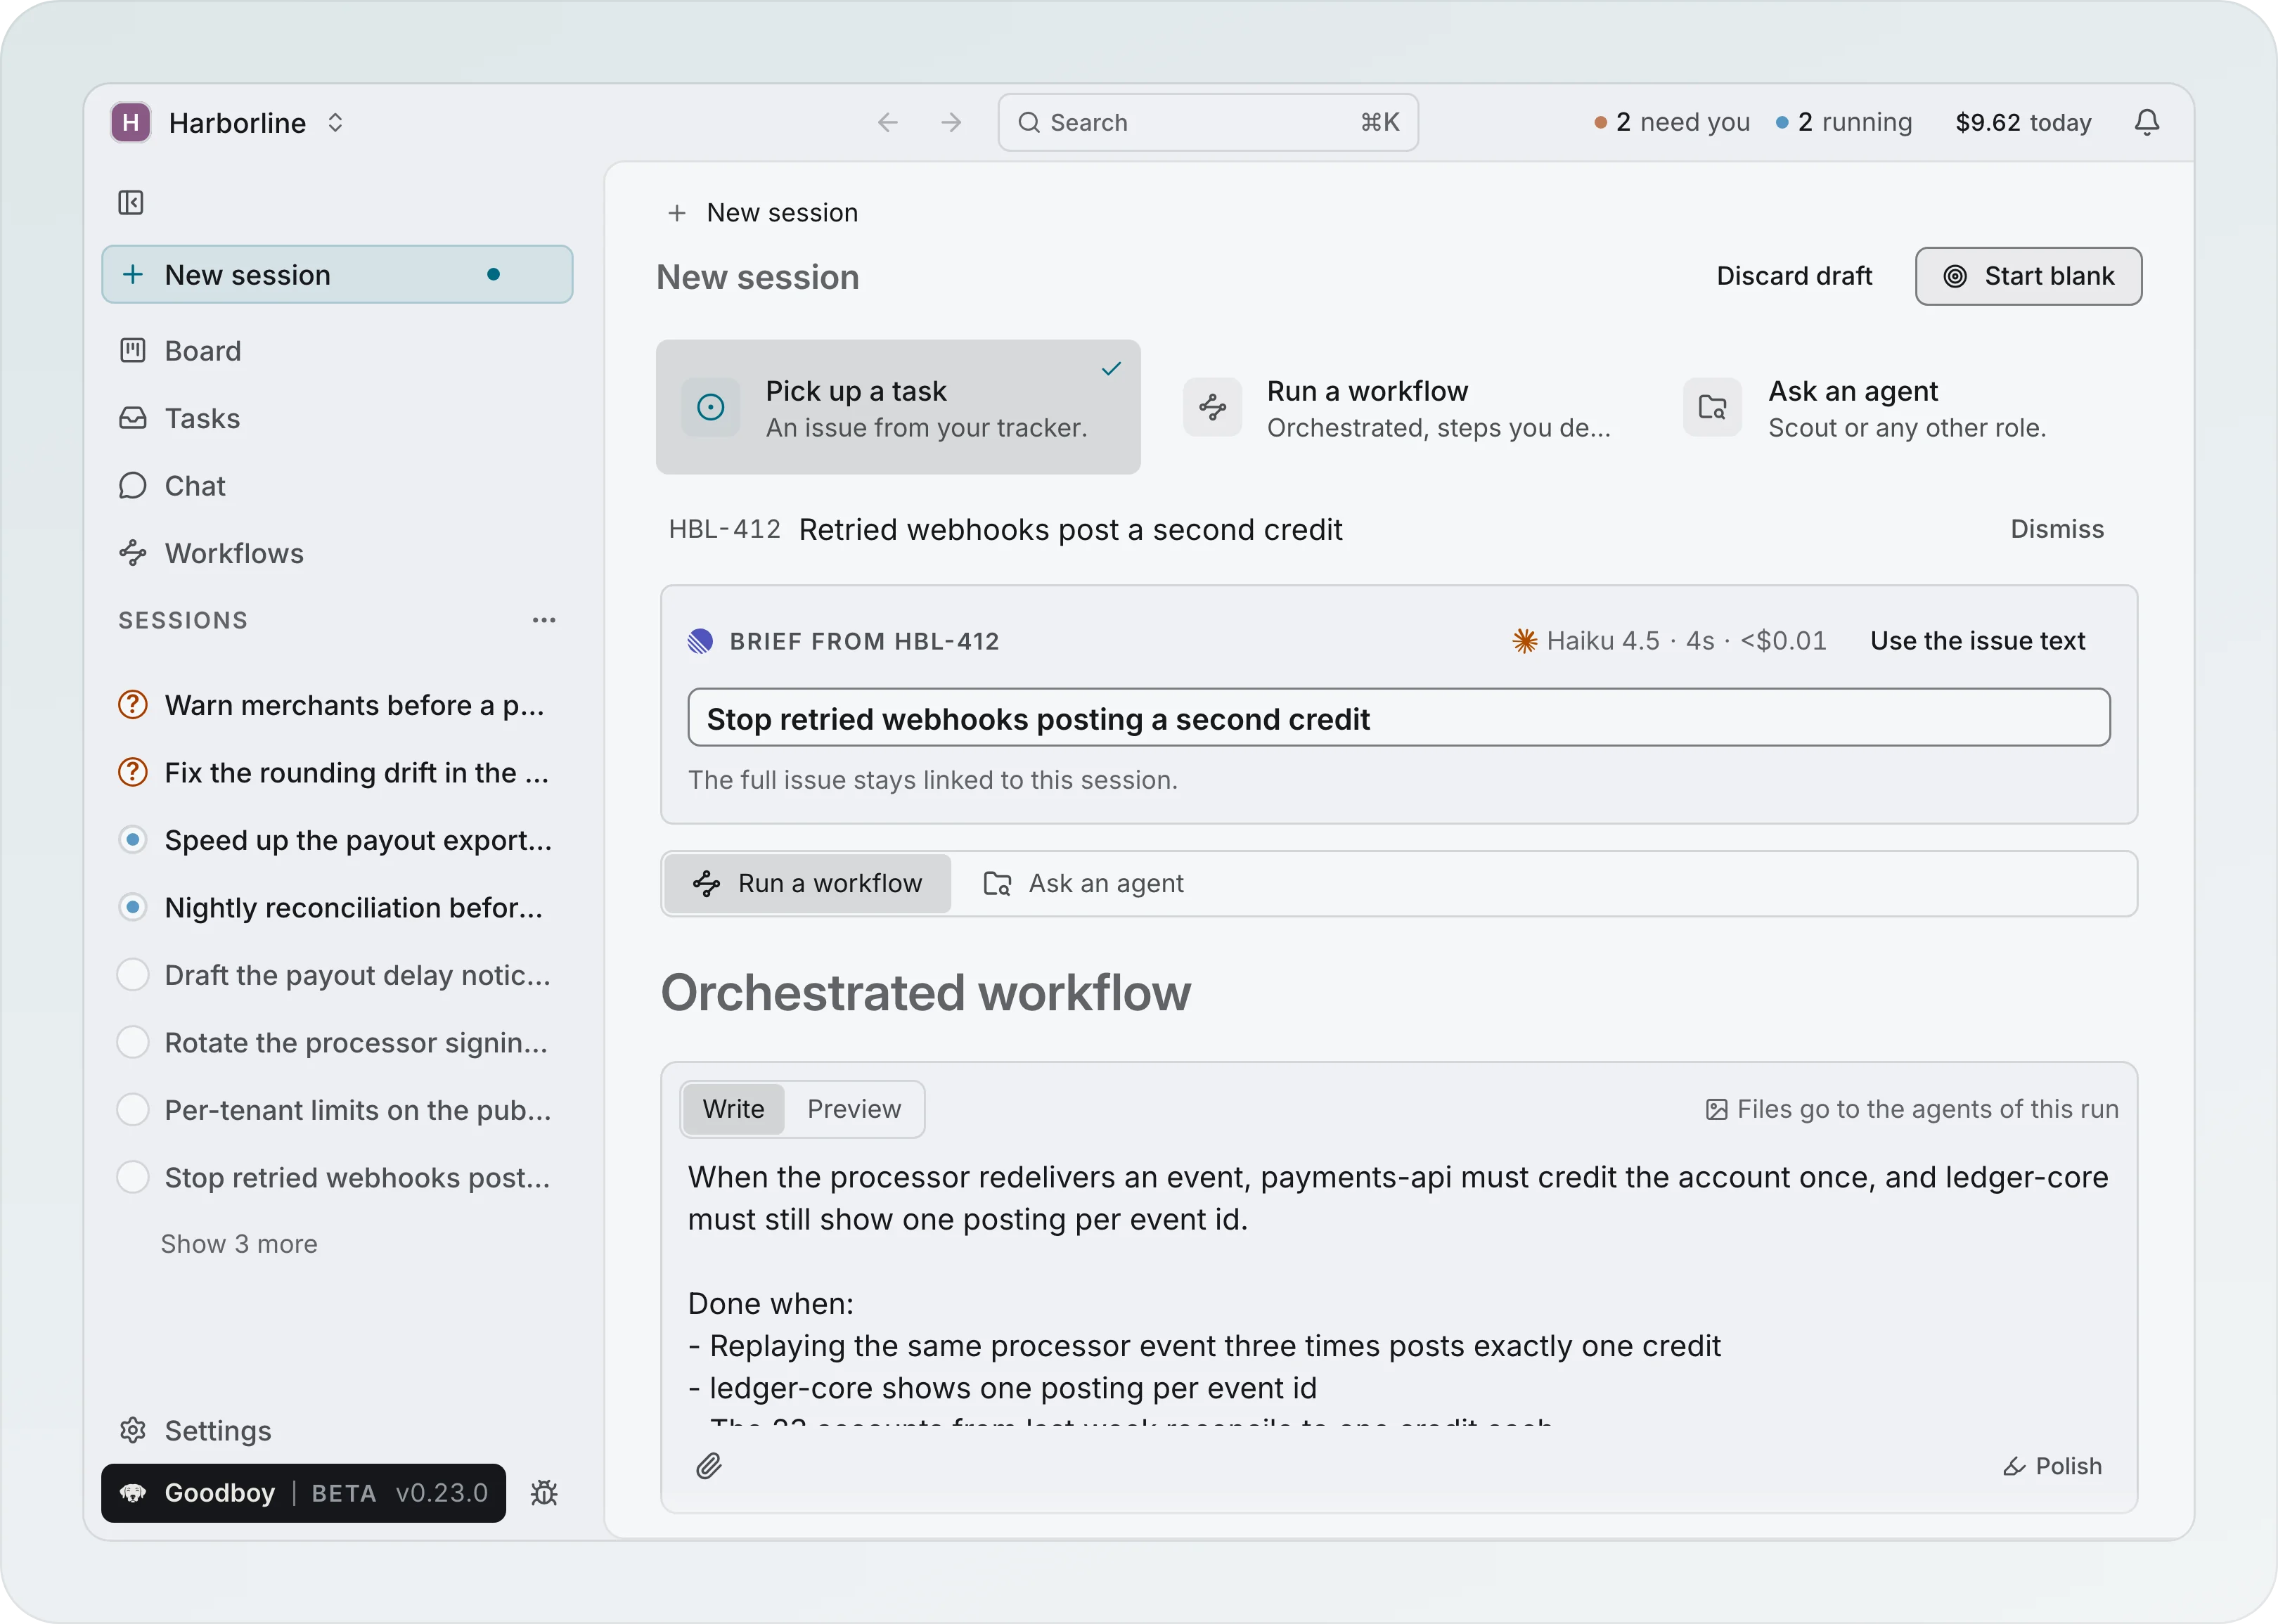
Task: Click Use the issue text
Action: tap(1977, 641)
